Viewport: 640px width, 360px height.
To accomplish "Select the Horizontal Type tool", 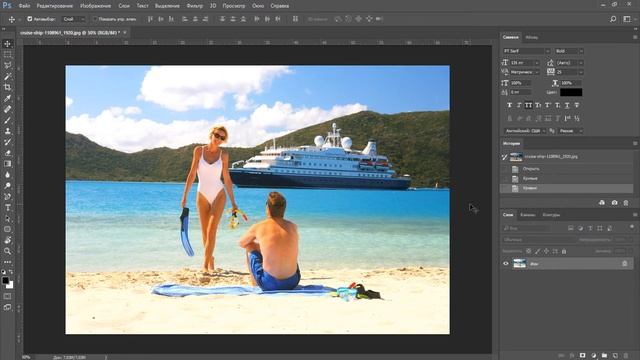I will point(7,208).
